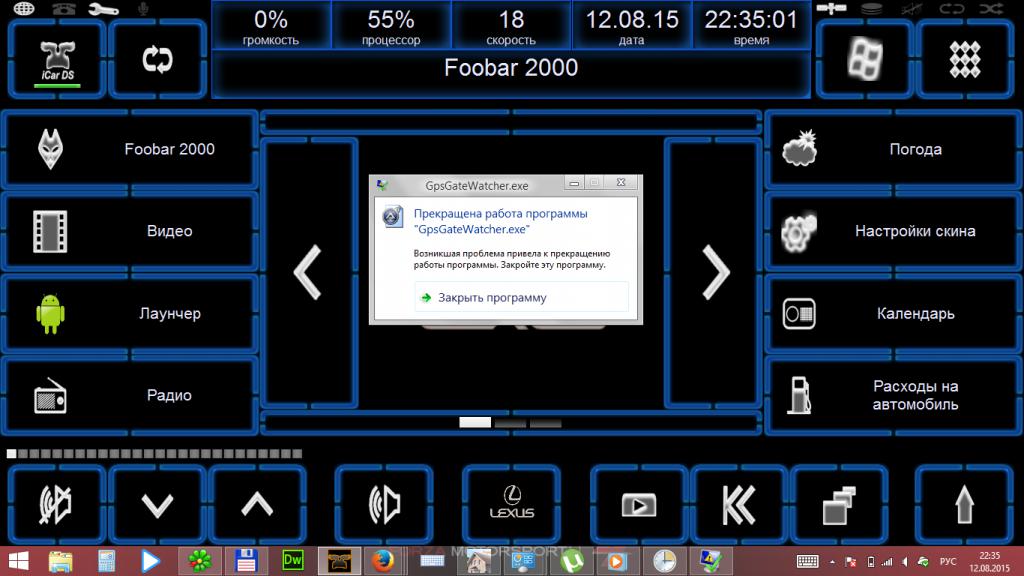Open the clock app in taskbar
The image size is (1024, 576).
tap(664, 561)
